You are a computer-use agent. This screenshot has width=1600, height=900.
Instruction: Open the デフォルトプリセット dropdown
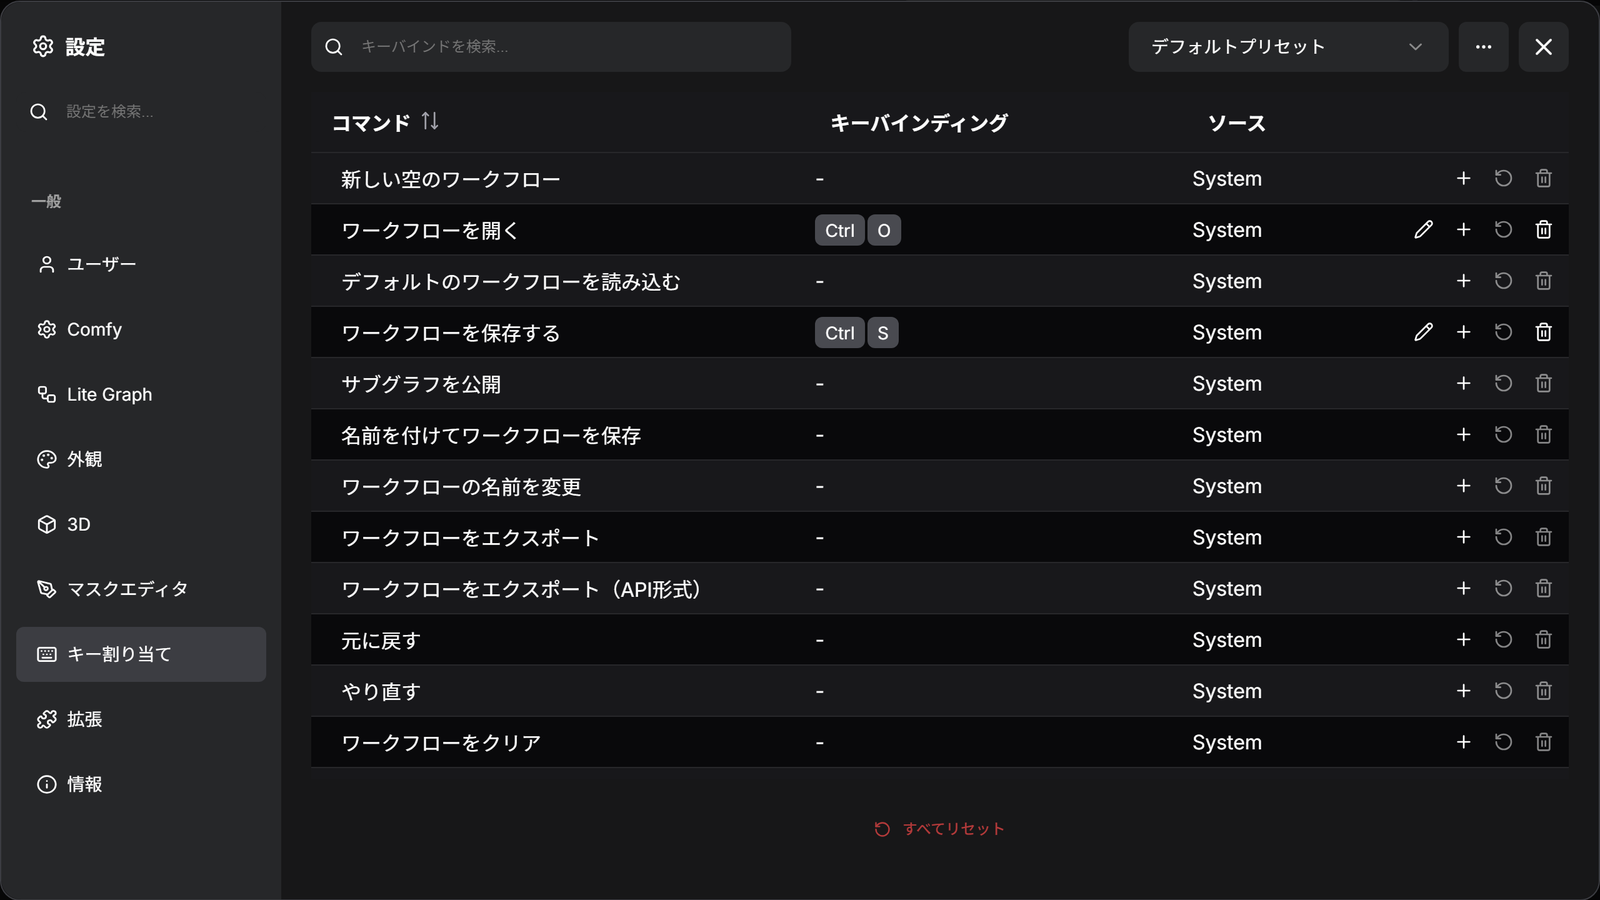[1288, 47]
